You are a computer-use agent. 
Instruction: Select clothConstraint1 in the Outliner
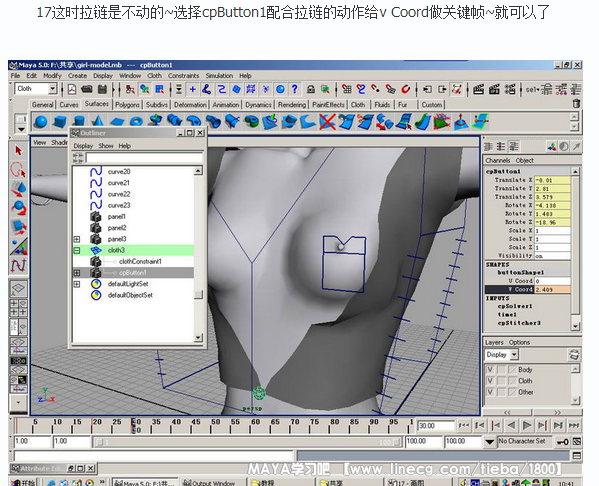(x=140, y=262)
